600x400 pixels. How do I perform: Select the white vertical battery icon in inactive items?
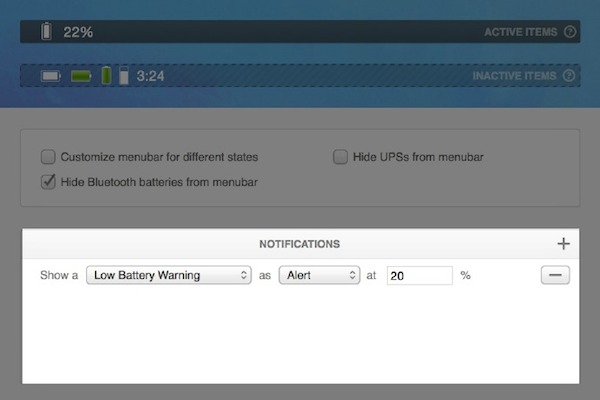click(124, 75)
